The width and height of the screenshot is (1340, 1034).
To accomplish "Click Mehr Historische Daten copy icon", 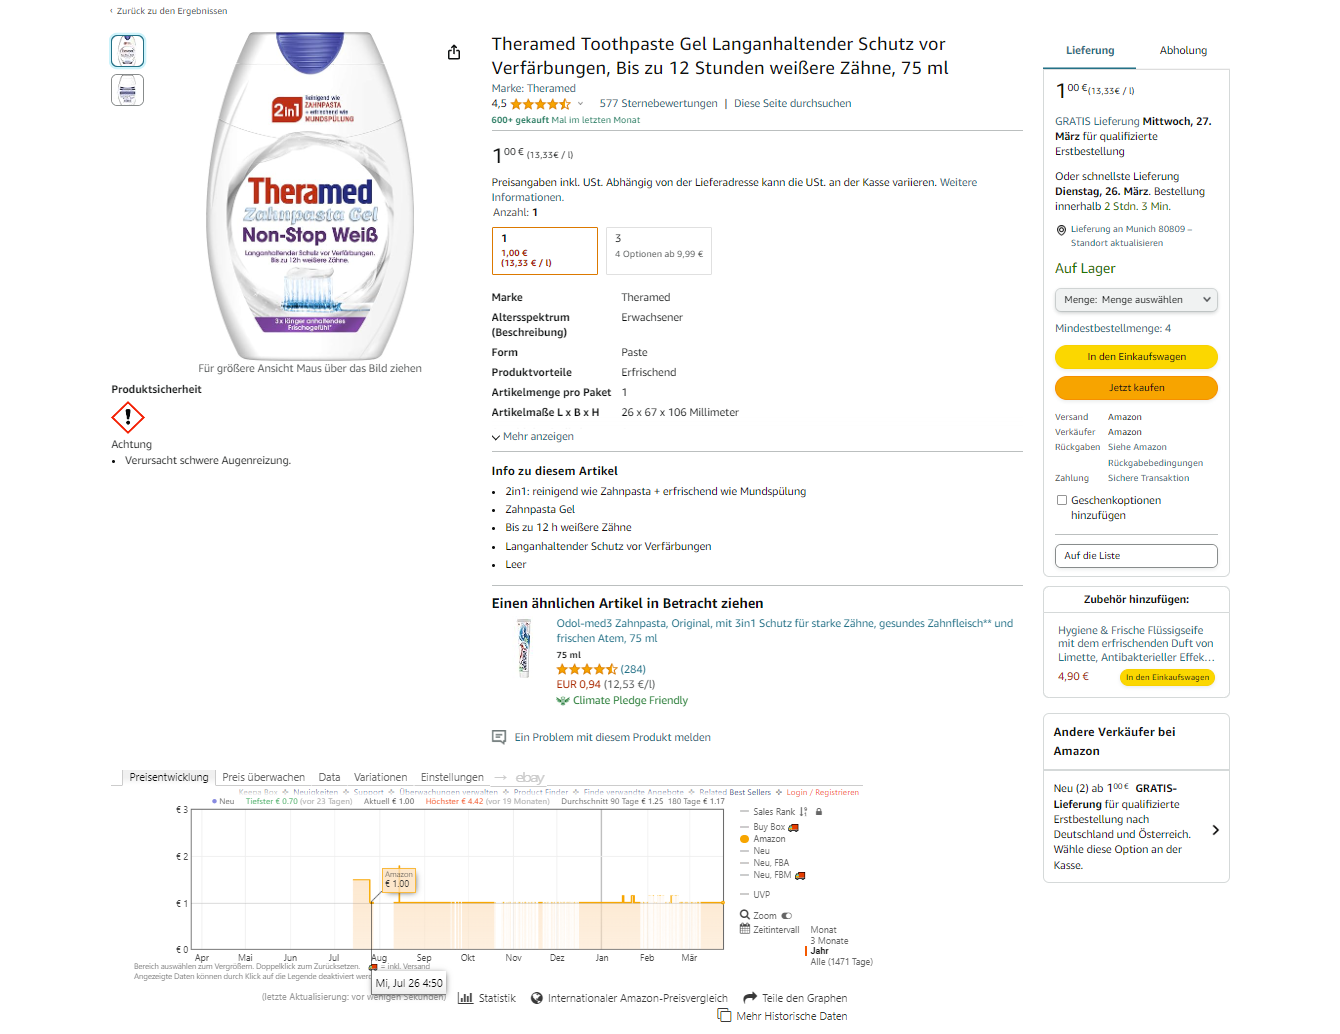I will pos(725,1015).
